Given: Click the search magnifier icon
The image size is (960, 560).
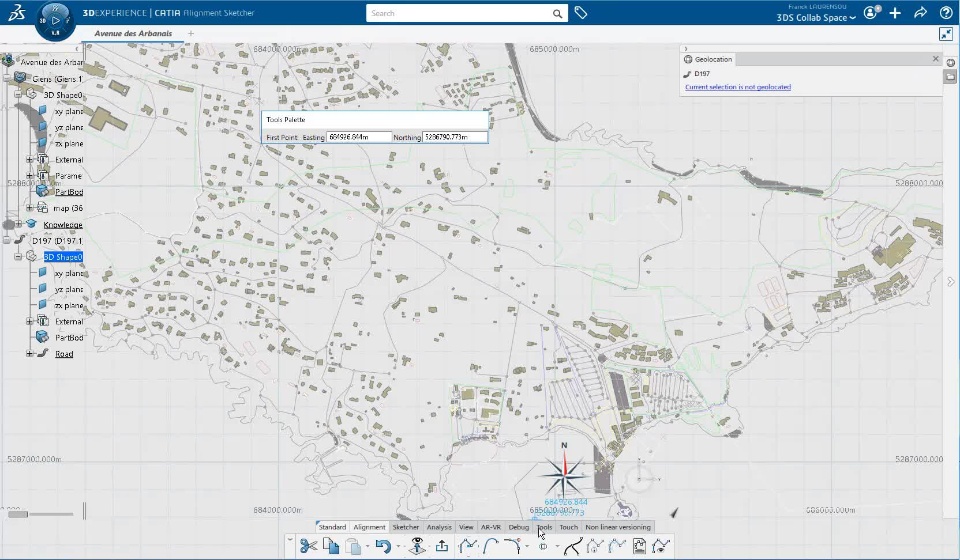Looking at the screenshot, I should click(x=557, y=13).
